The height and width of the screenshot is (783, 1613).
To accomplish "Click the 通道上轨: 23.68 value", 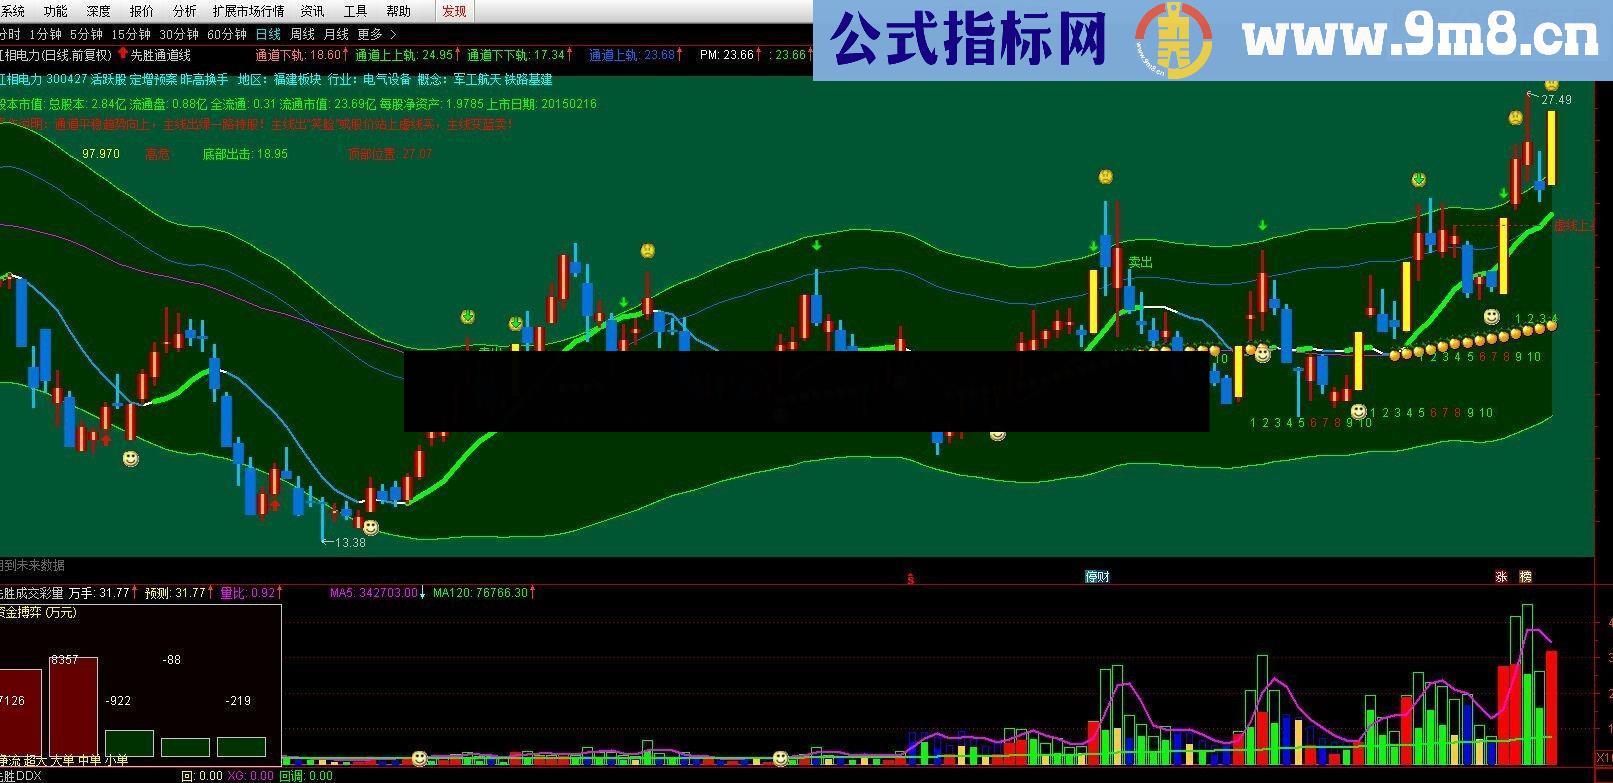I will (x=632, y=55).
